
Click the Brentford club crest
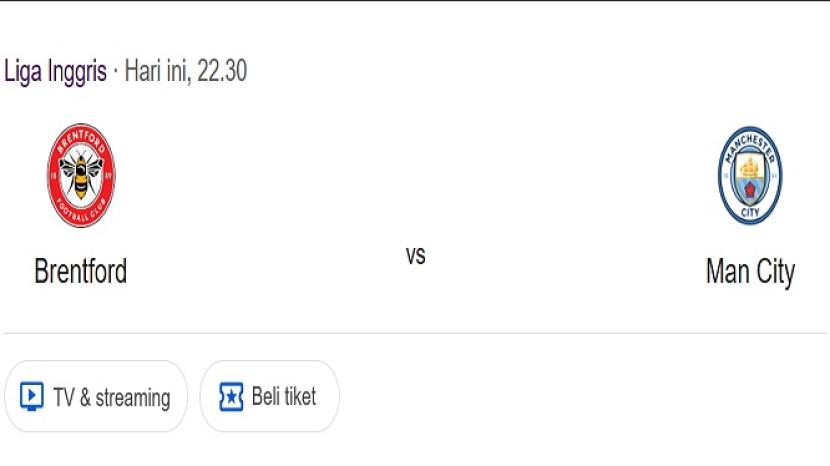[81, 176]
